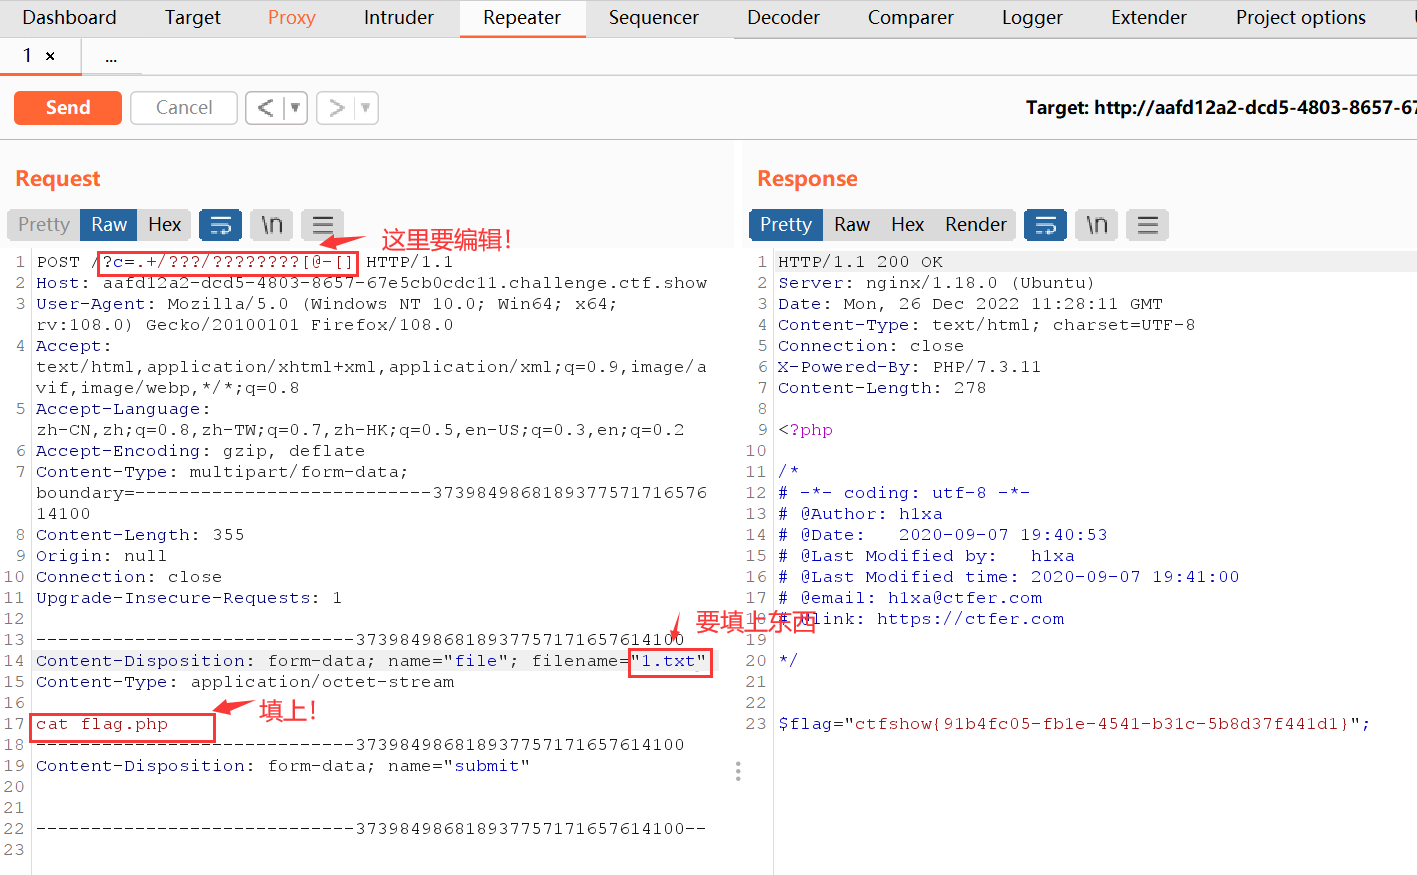The image size is (1417, 875).
Task: Open the Logger tab
Action: (x=1032, y=18)
